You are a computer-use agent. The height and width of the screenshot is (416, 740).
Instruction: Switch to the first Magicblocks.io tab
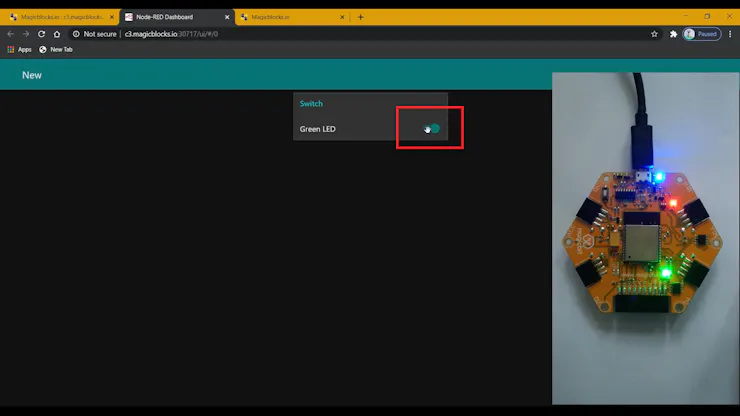click(60, 17)
